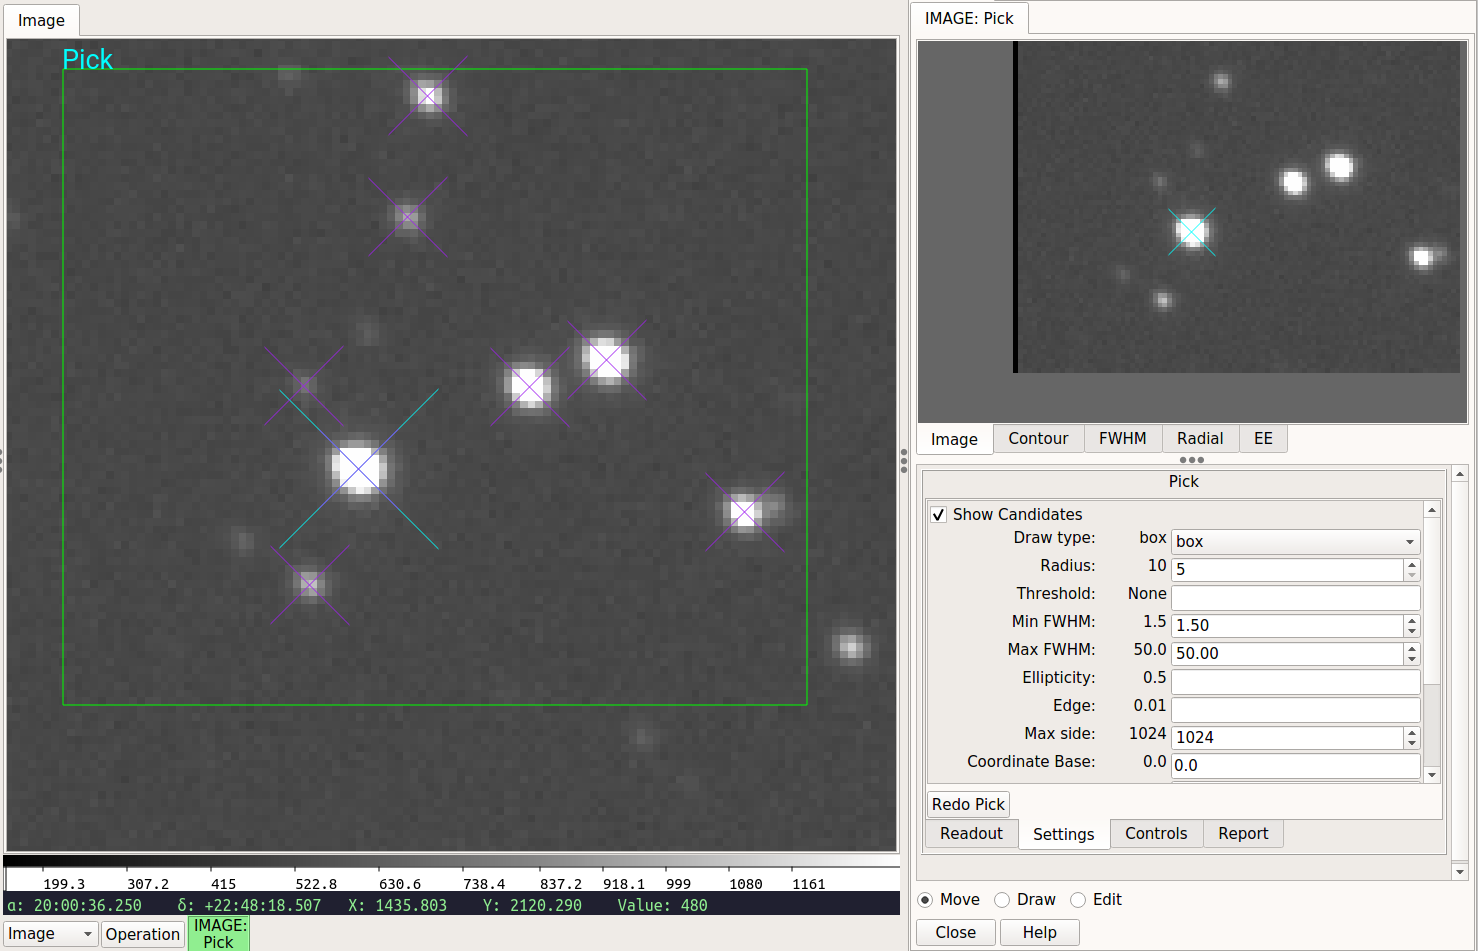Open the Settings tab
Screen dimensions: 1478x951
coord(1063,834)
